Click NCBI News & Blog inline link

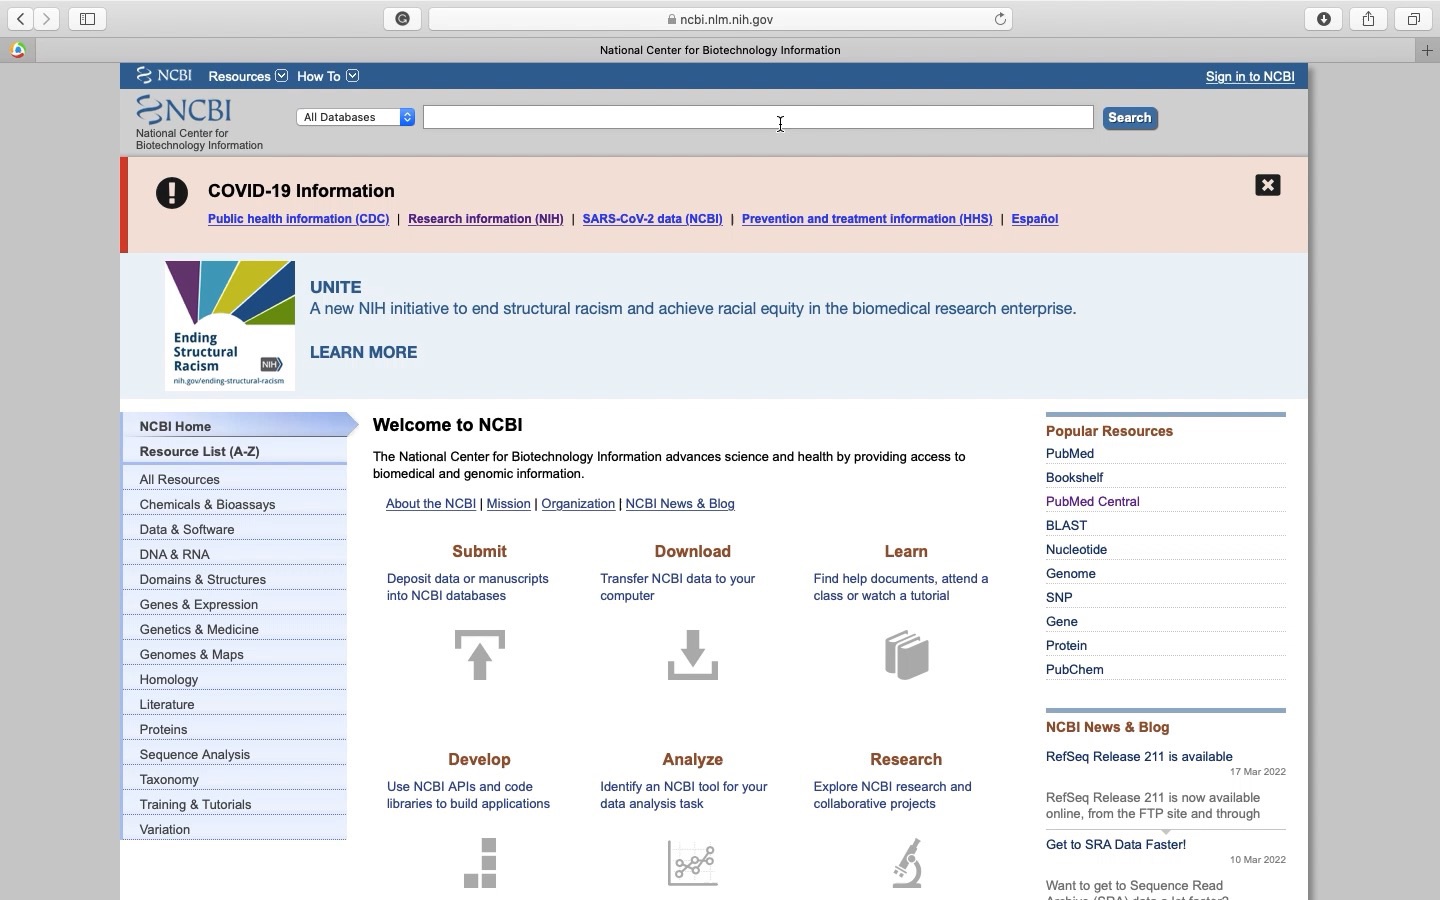click(680, 503)
